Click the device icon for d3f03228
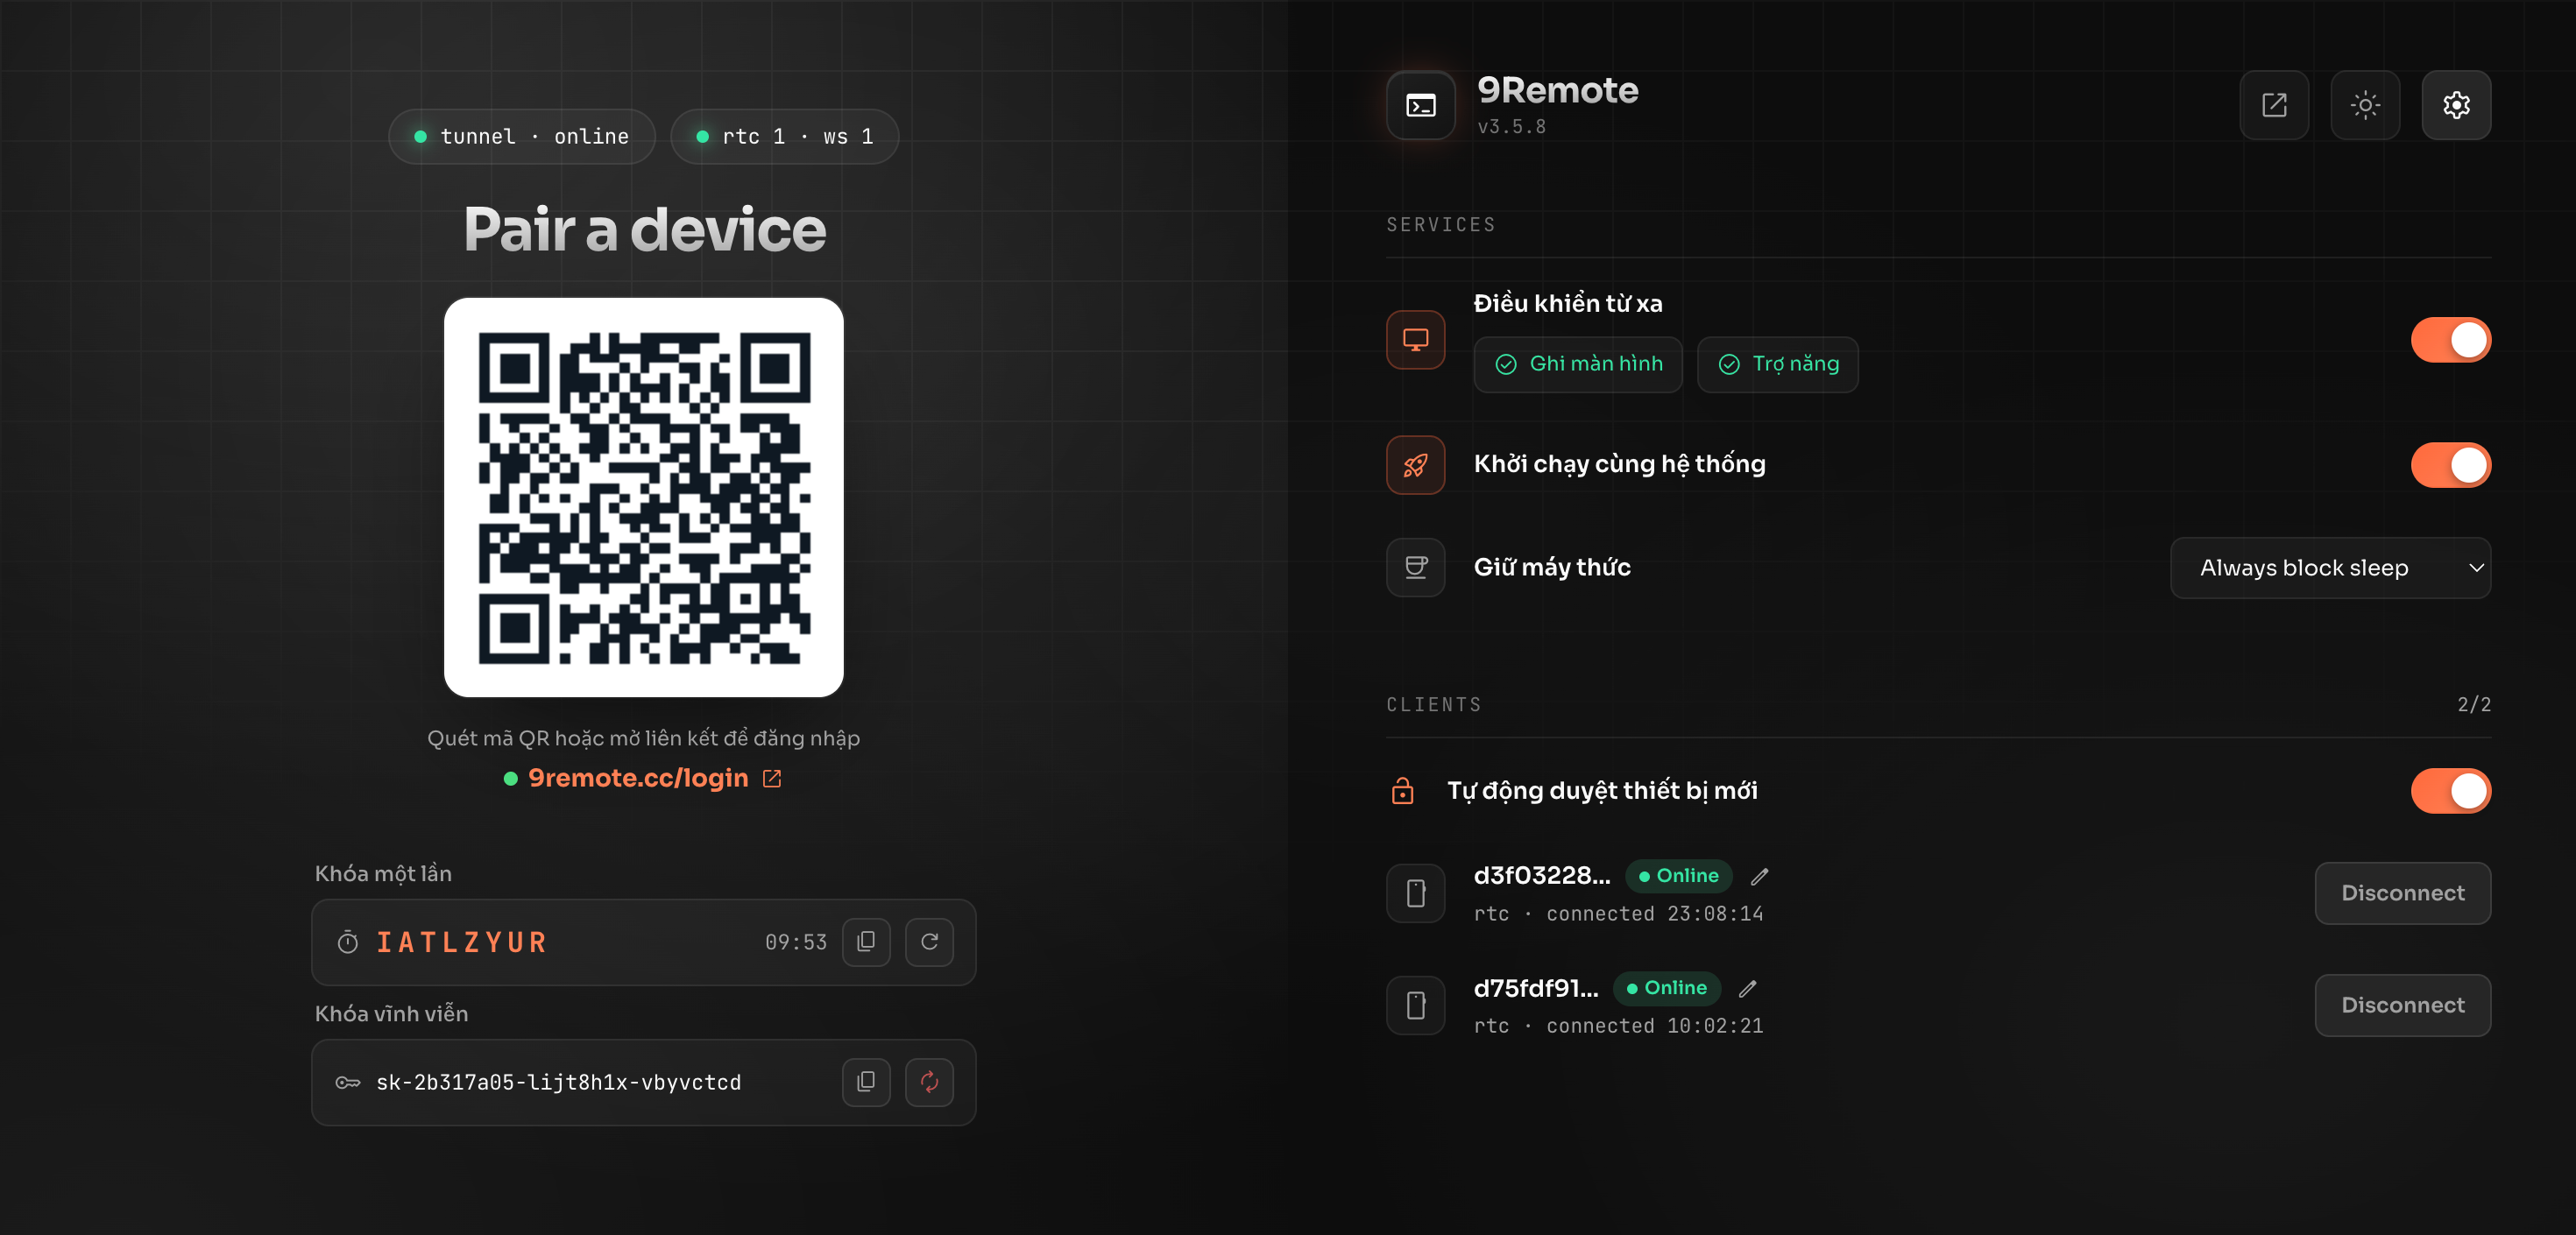The width and height of the screenshot is (2576, 1235). click(1415, 893)
